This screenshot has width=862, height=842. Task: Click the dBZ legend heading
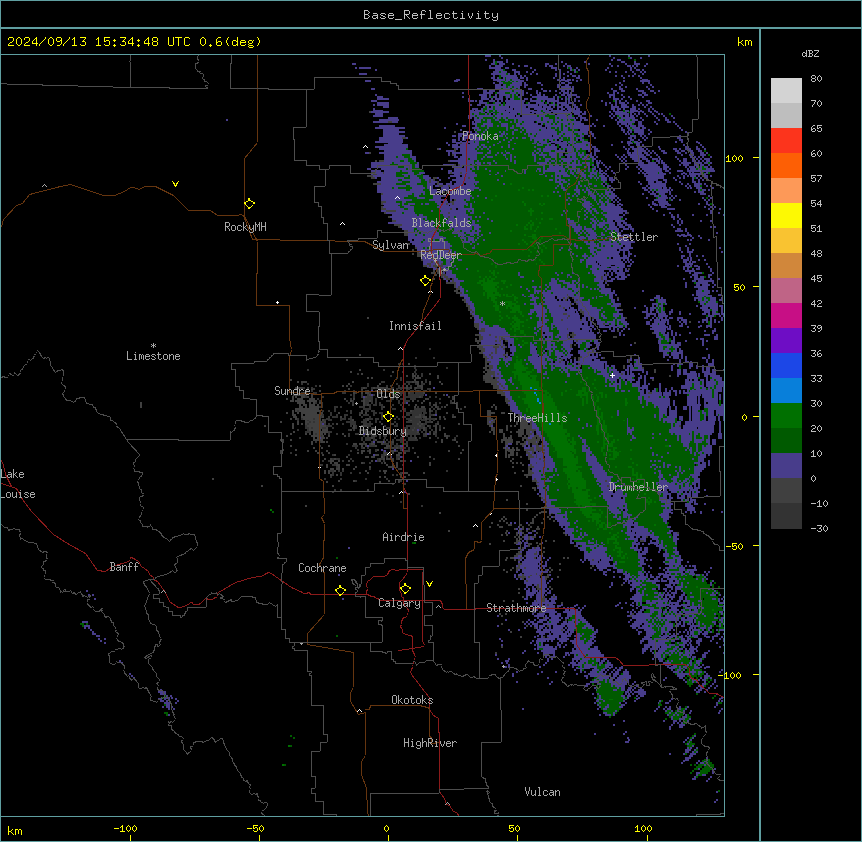coord(810,54)
